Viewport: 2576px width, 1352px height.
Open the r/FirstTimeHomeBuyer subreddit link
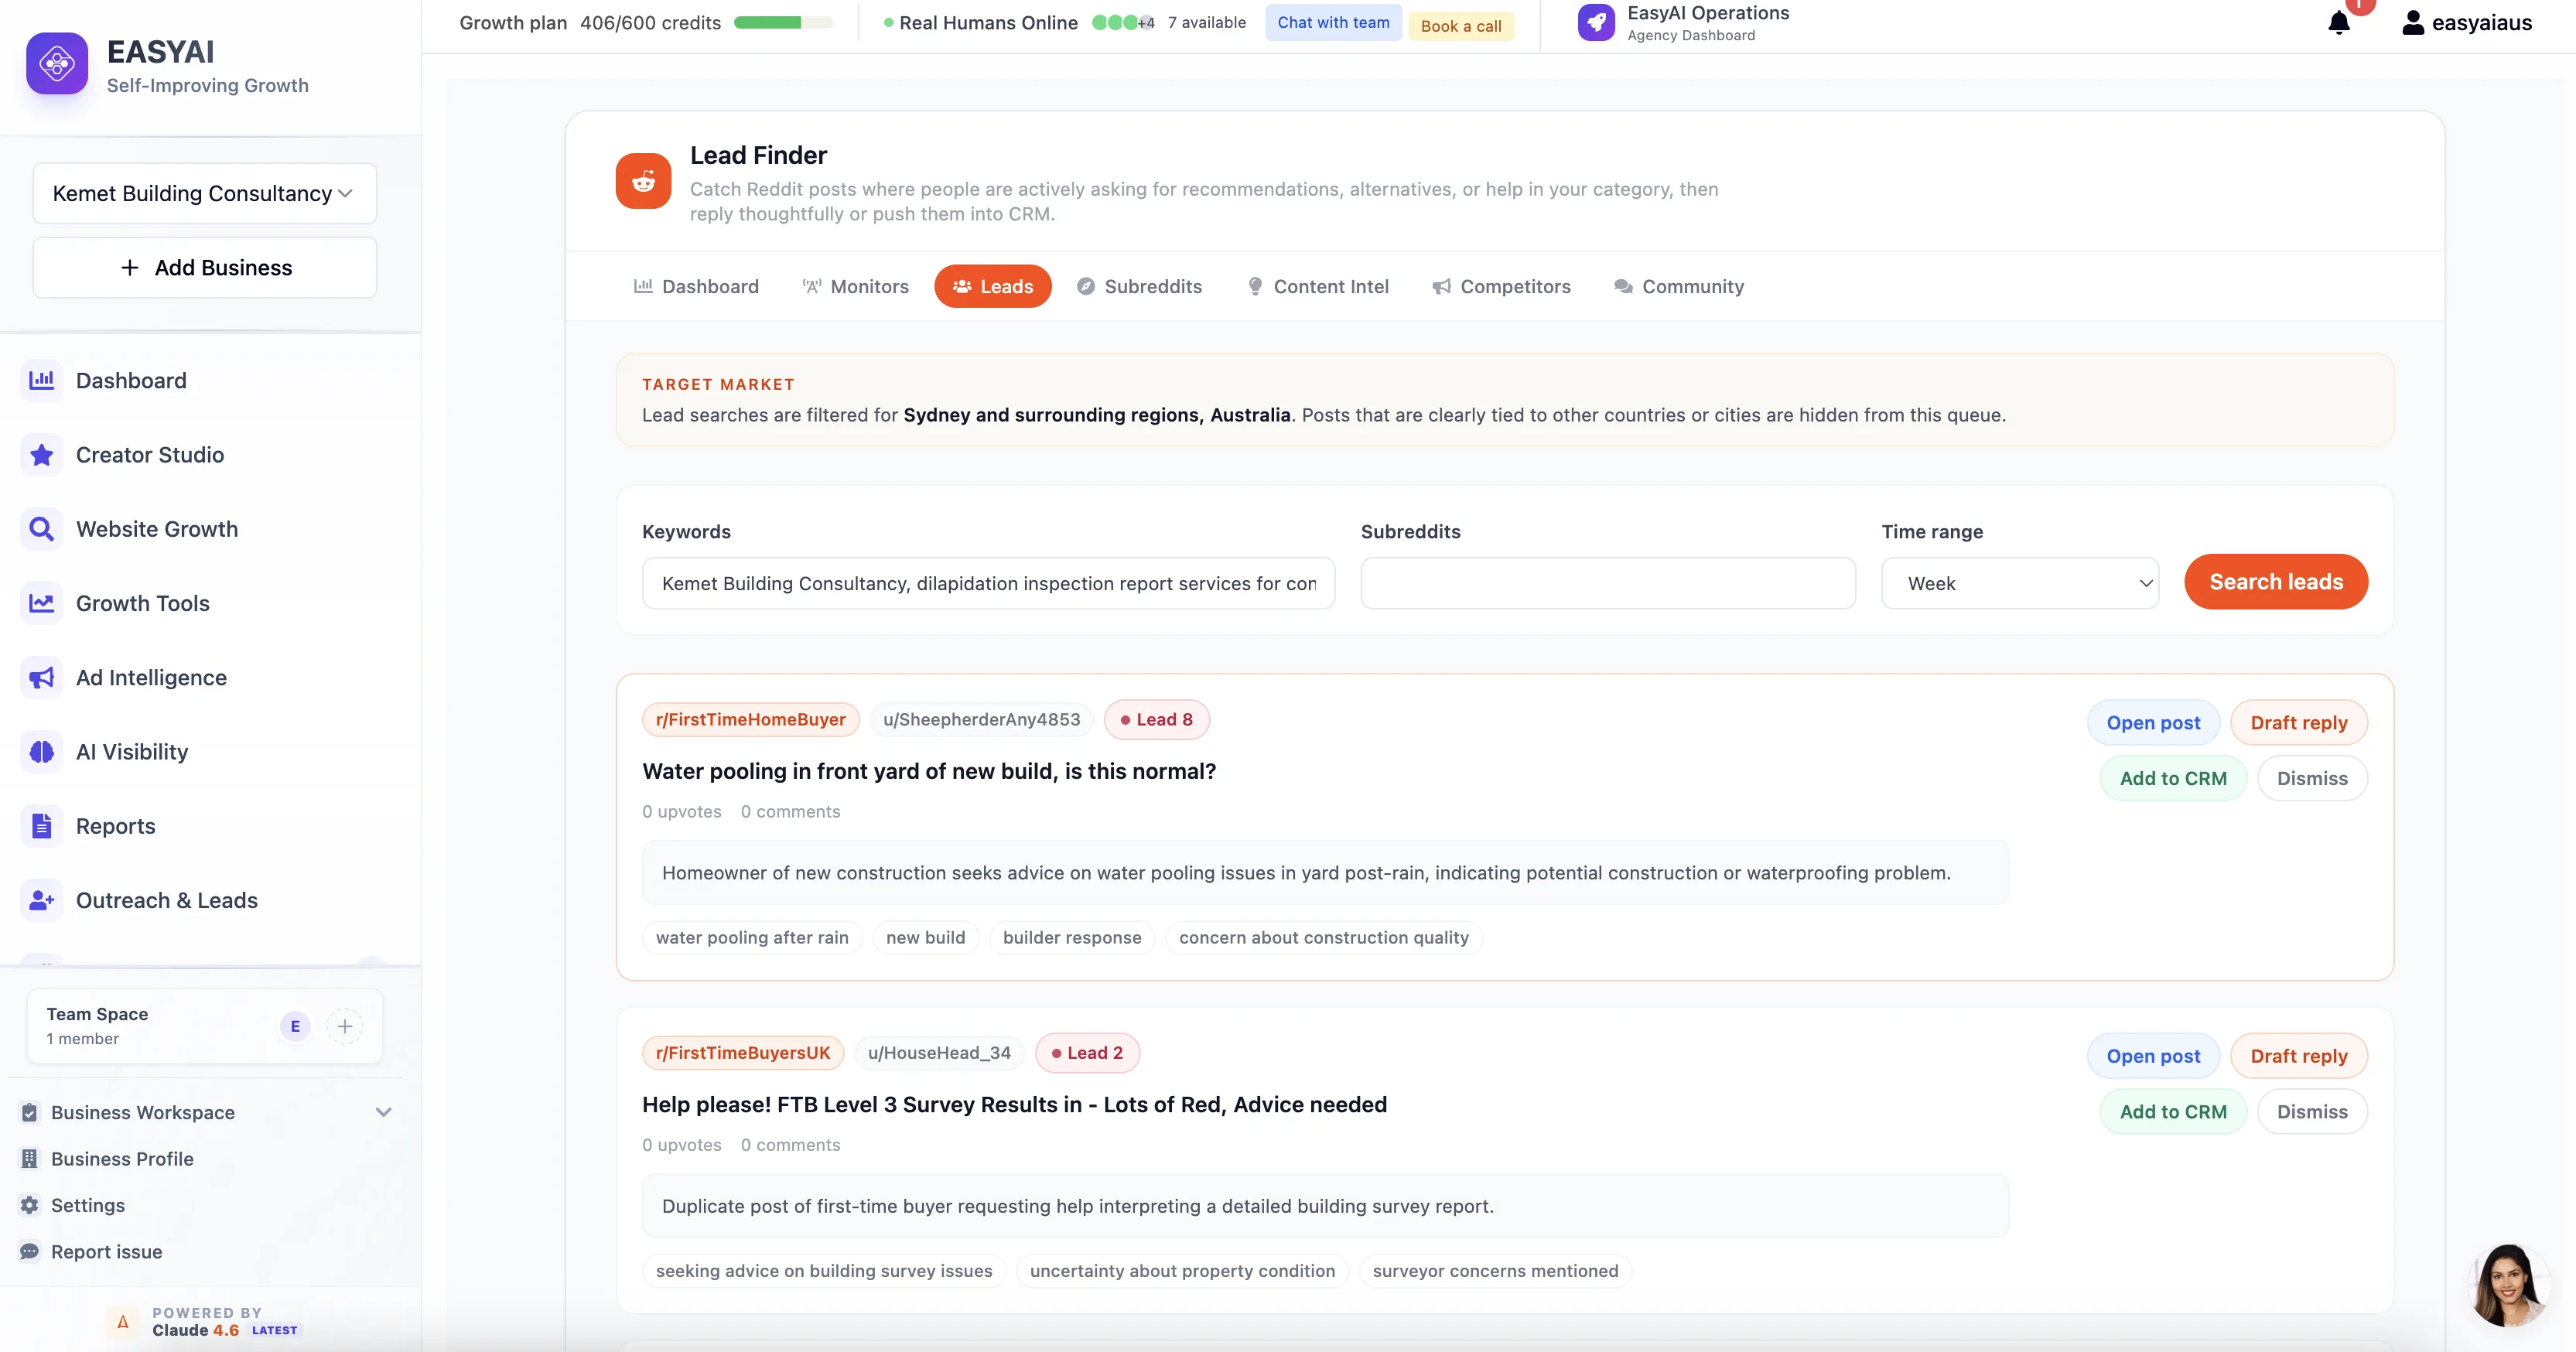point(750,719)
